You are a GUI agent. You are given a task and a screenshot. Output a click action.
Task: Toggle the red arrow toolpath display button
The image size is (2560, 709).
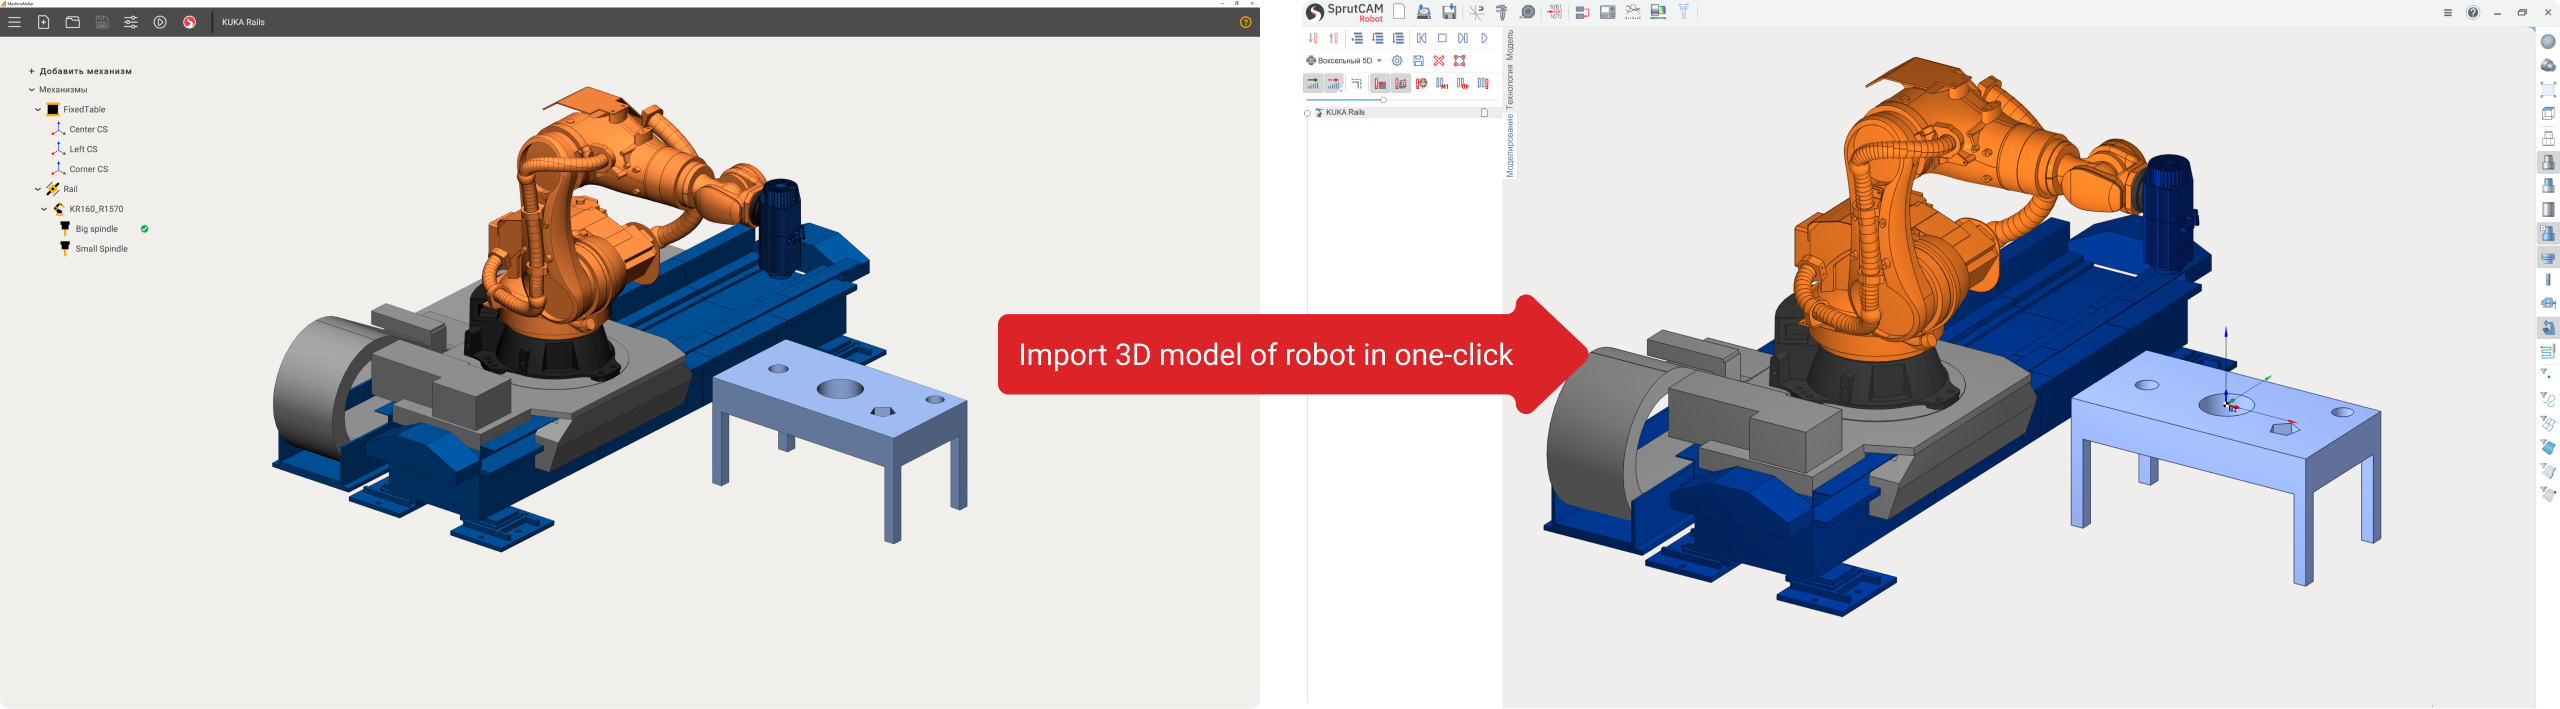[x=1334, y=84]
